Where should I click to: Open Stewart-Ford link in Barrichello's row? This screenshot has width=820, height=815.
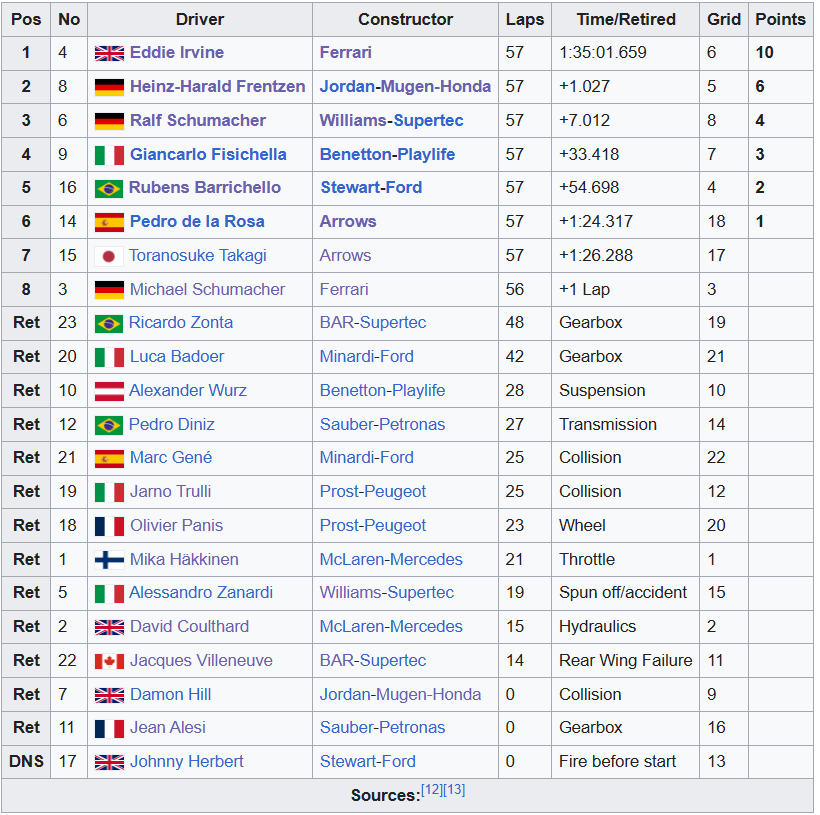click(371, 187)
